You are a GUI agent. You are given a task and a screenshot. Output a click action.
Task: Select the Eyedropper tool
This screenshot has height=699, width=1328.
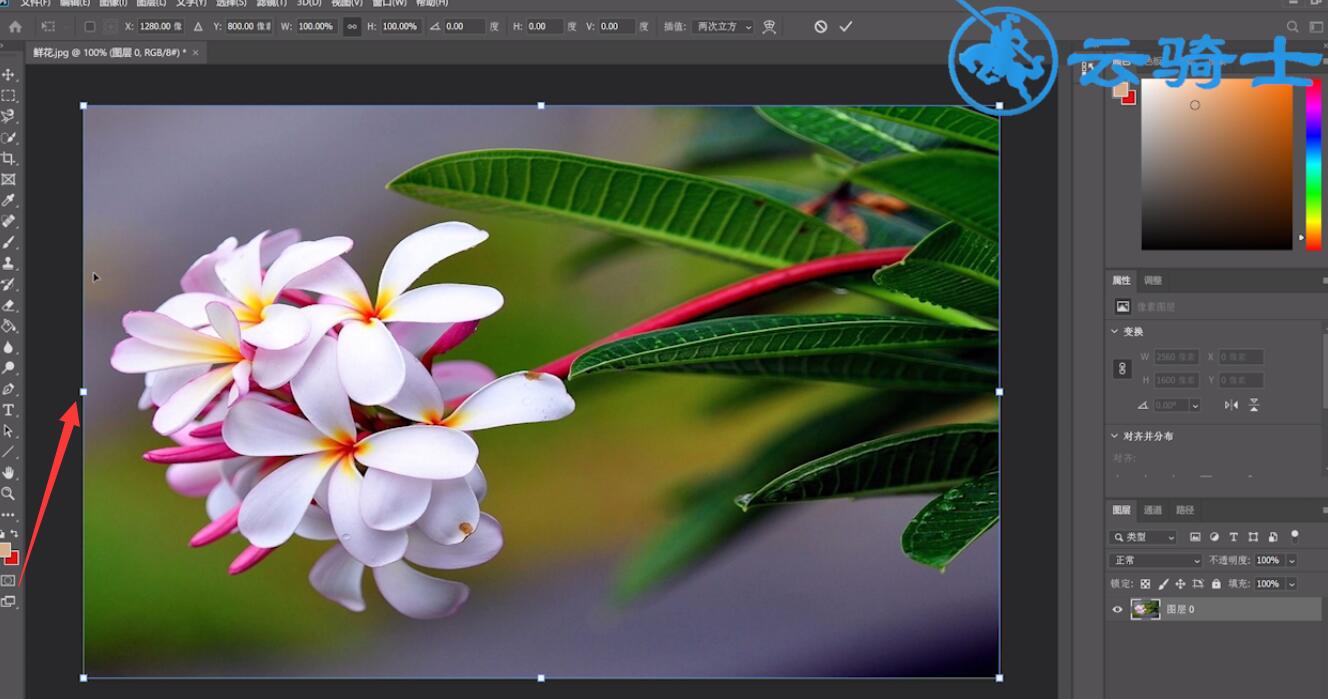(8, 201)
